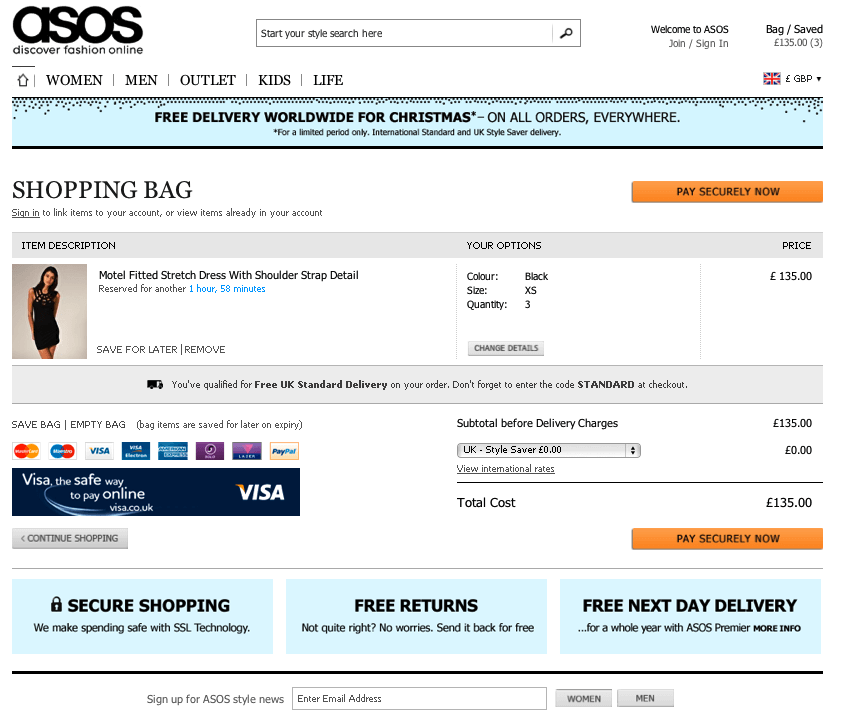Click bottom Pay Securely Now button

pos(727,538)
